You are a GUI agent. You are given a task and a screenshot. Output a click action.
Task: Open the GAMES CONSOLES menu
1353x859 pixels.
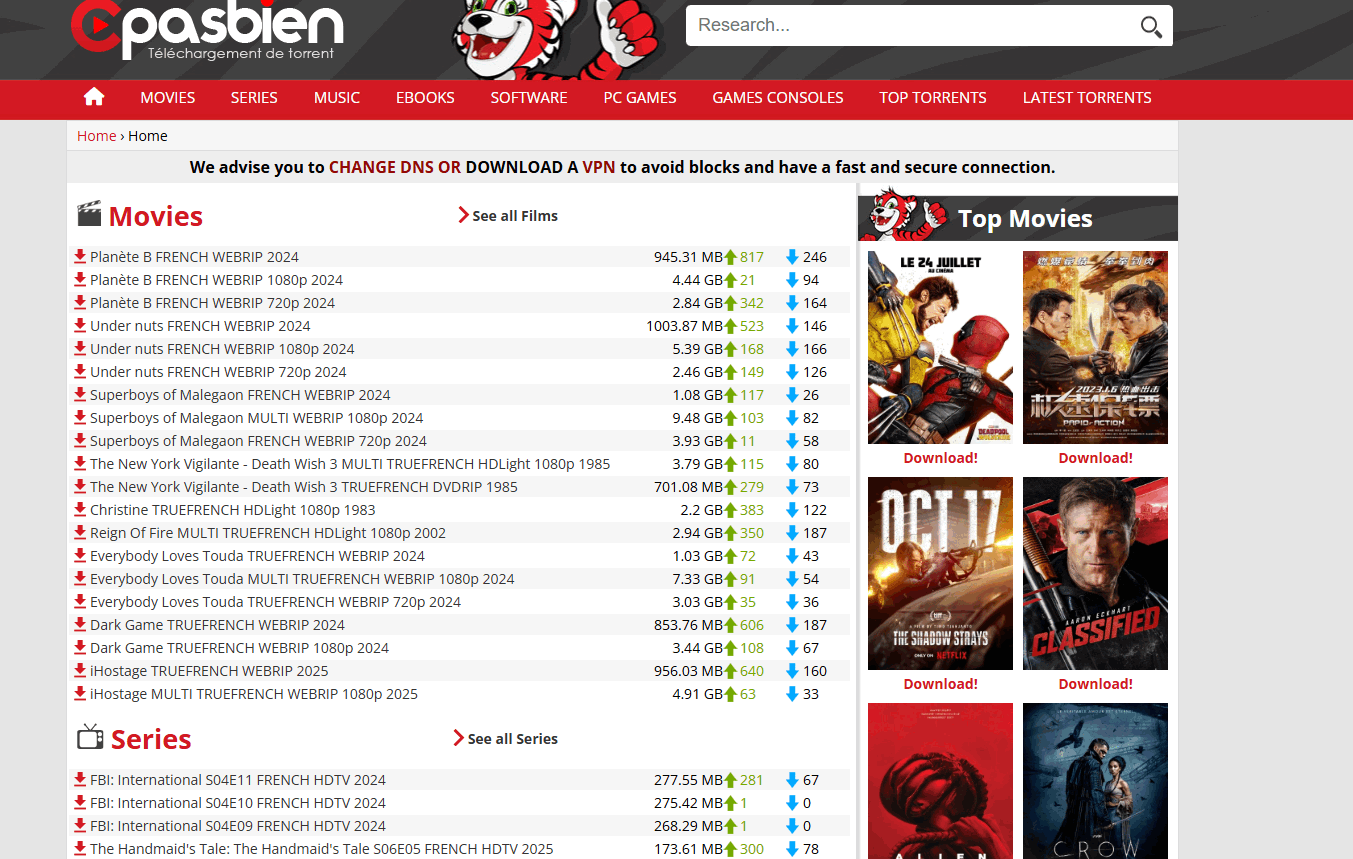(x=778, y=98)
